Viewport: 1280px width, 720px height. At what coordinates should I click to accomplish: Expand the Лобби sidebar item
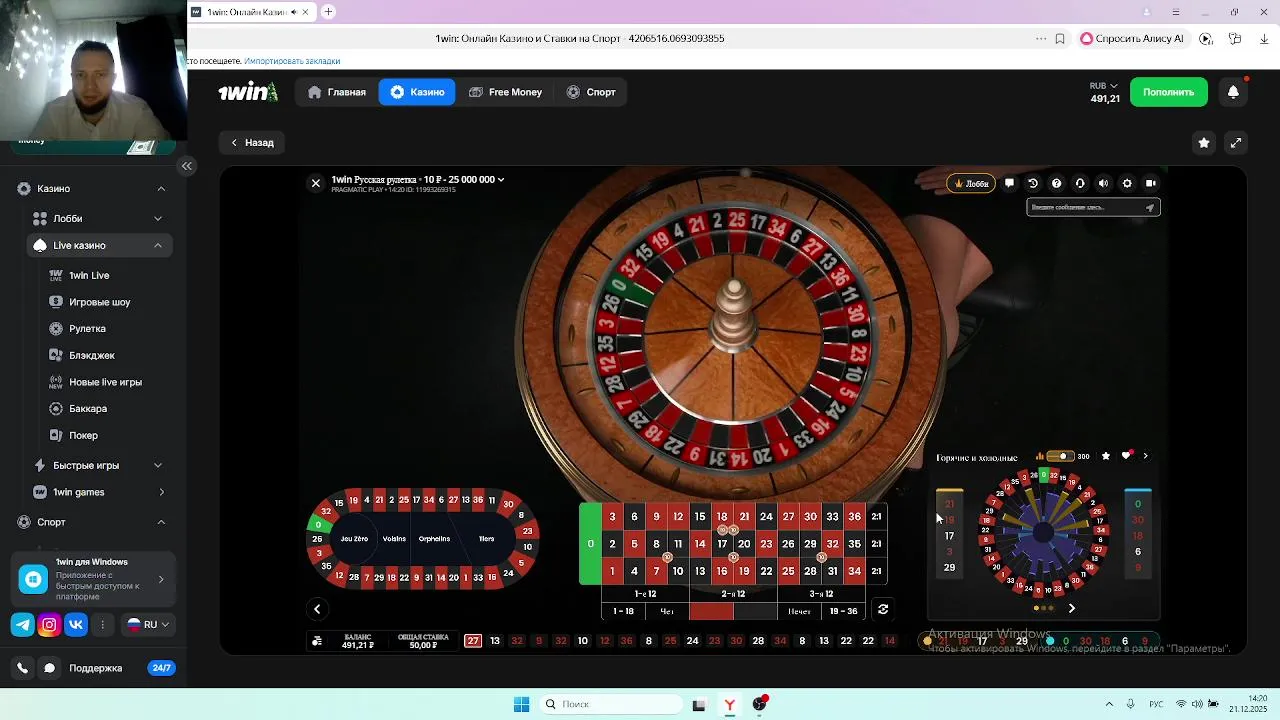pyautogui.click(x=158, y=219)
